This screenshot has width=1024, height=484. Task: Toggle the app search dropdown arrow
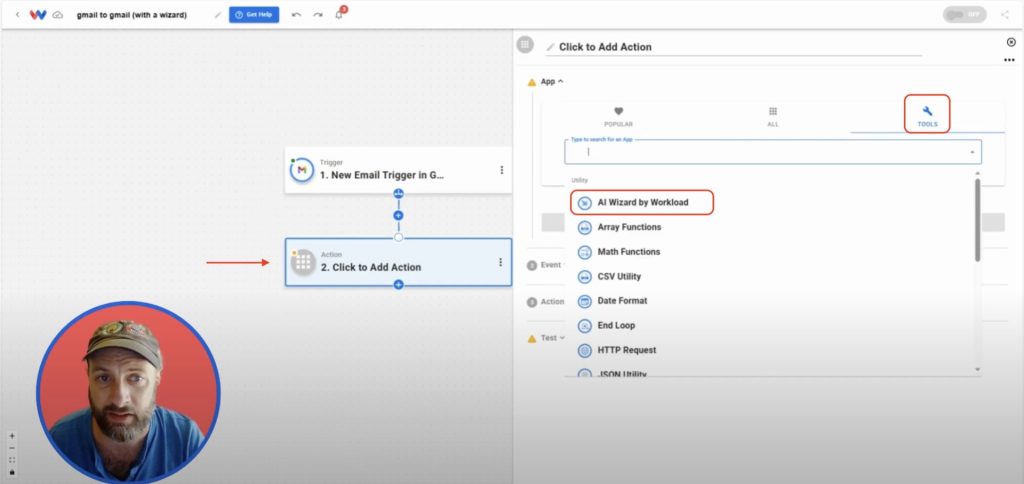coord(972,152)
